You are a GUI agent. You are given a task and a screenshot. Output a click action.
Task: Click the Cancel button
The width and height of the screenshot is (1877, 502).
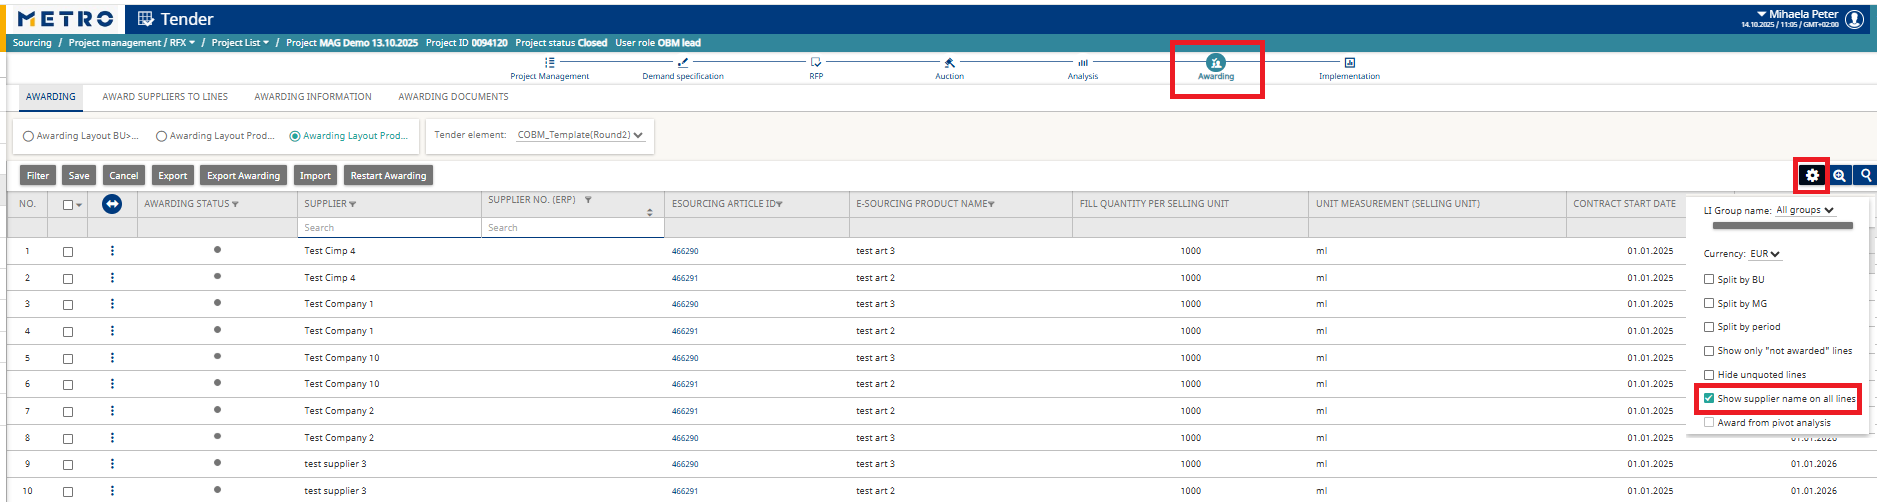click(124, 175)
